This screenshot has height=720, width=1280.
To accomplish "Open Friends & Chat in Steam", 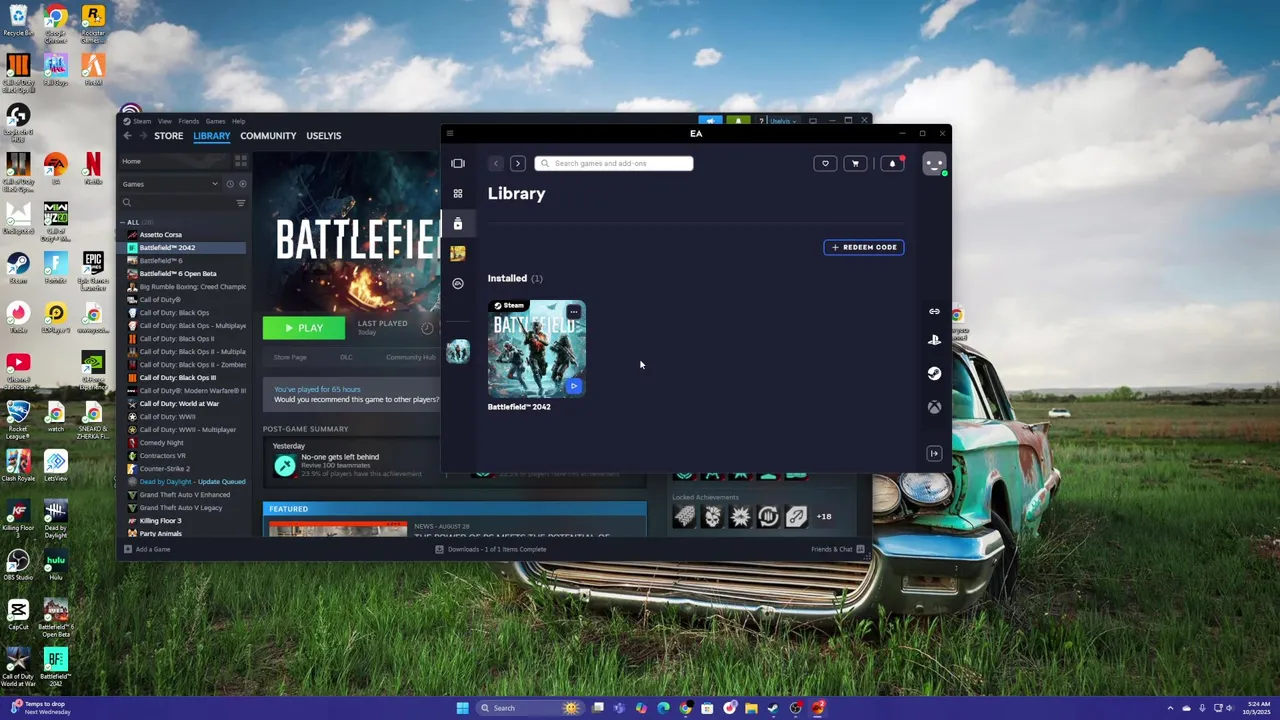I will tap(838, 549).
